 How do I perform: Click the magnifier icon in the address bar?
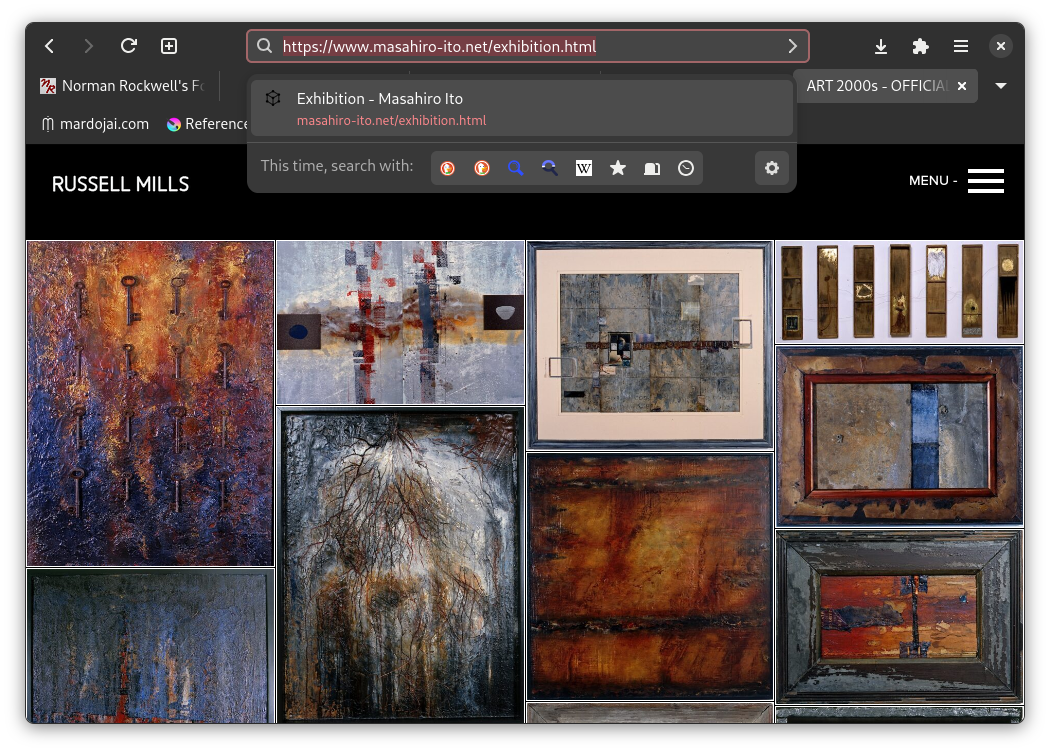point(265,46)
